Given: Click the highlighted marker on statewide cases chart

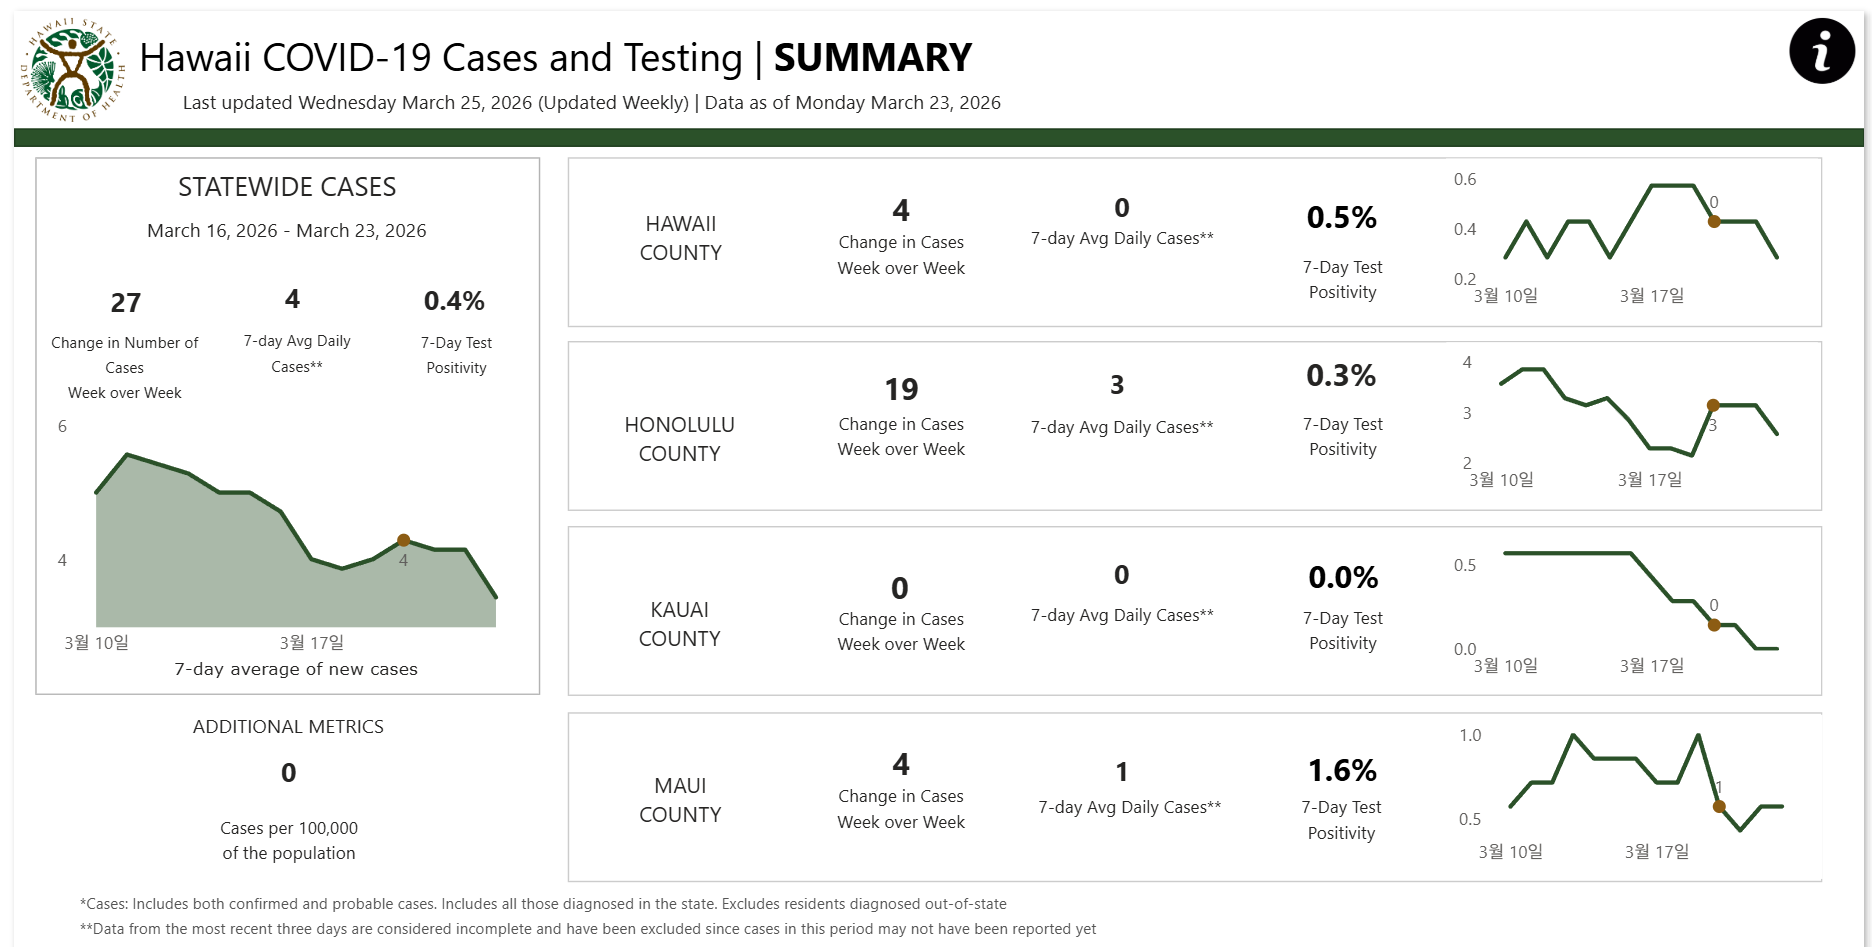Looking at the screenshot, I should [404, 540].
